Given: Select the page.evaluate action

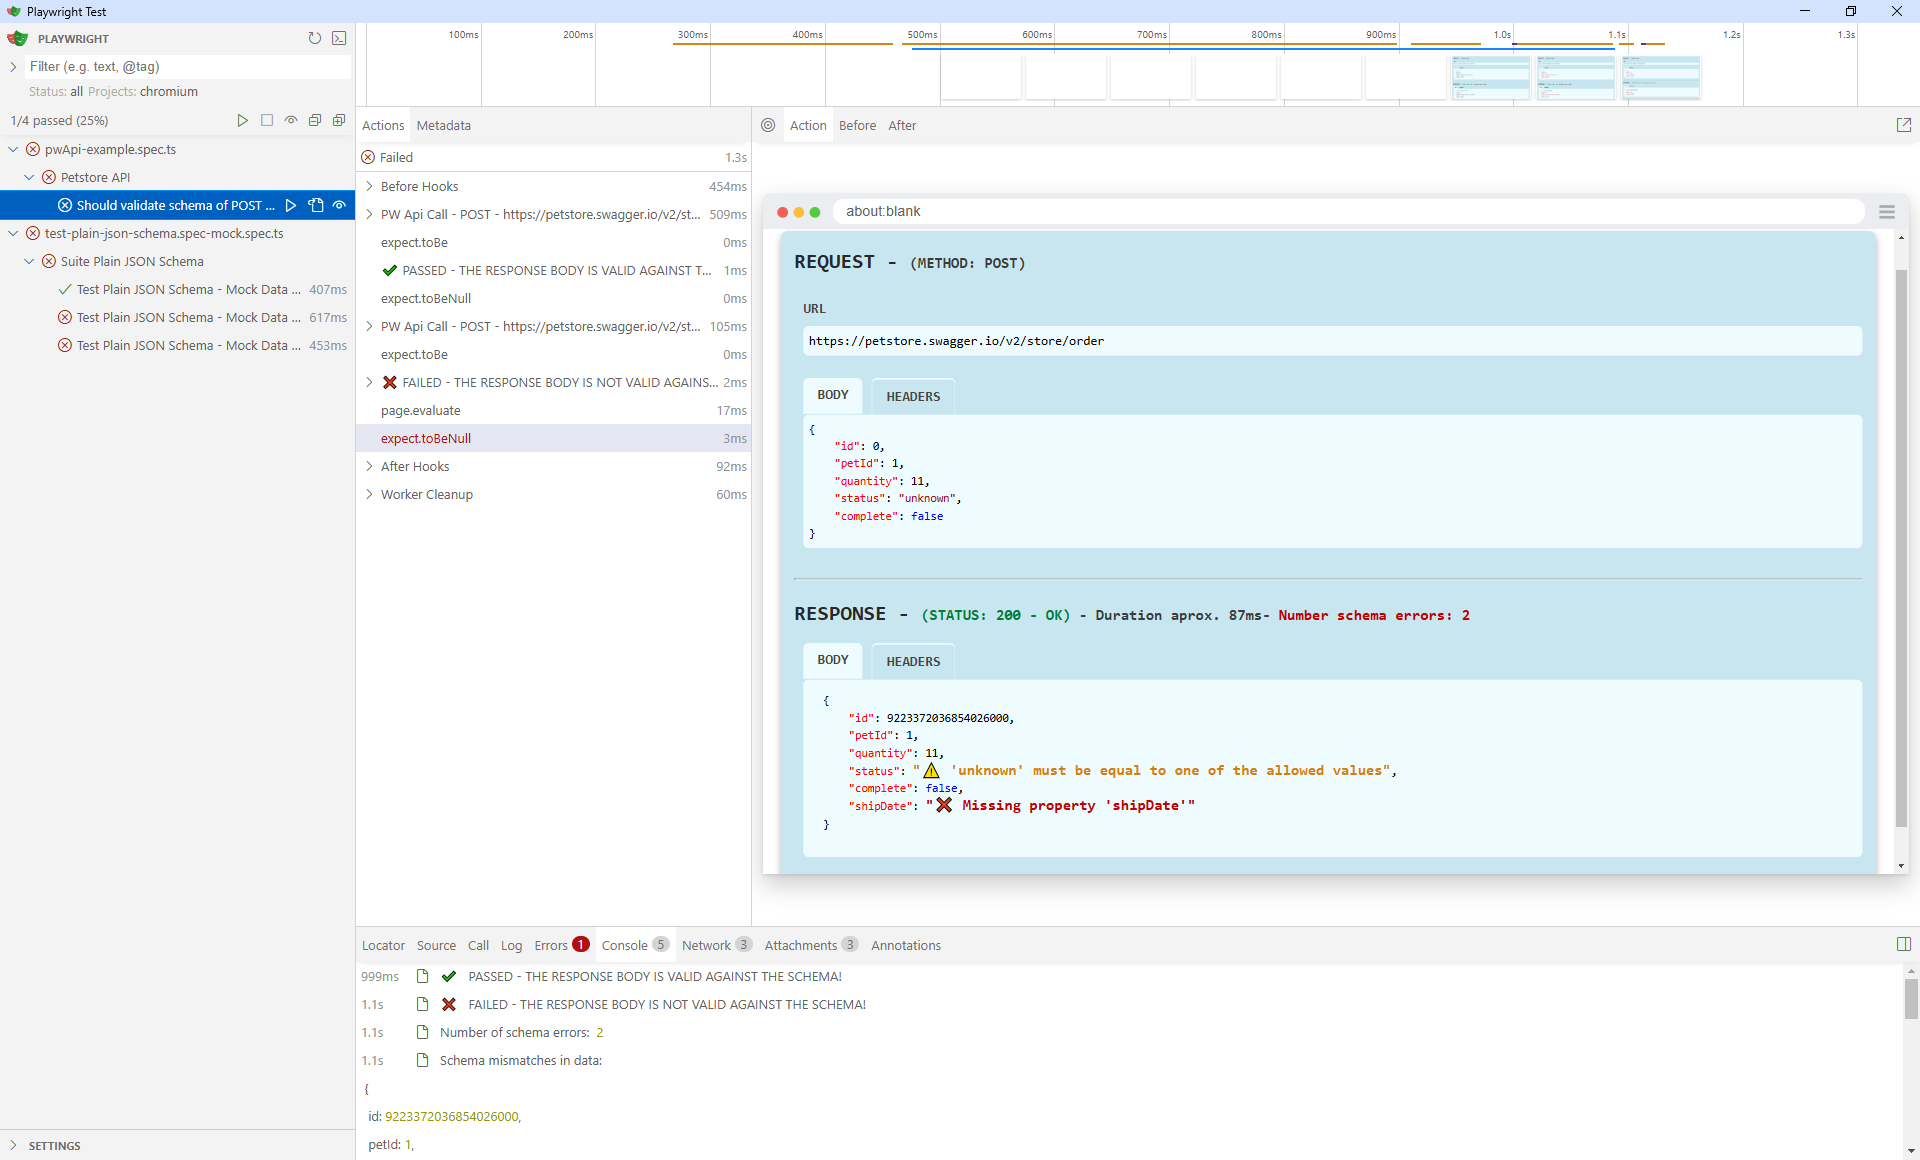Looking at the screenshot, I should tap(554, 410).
